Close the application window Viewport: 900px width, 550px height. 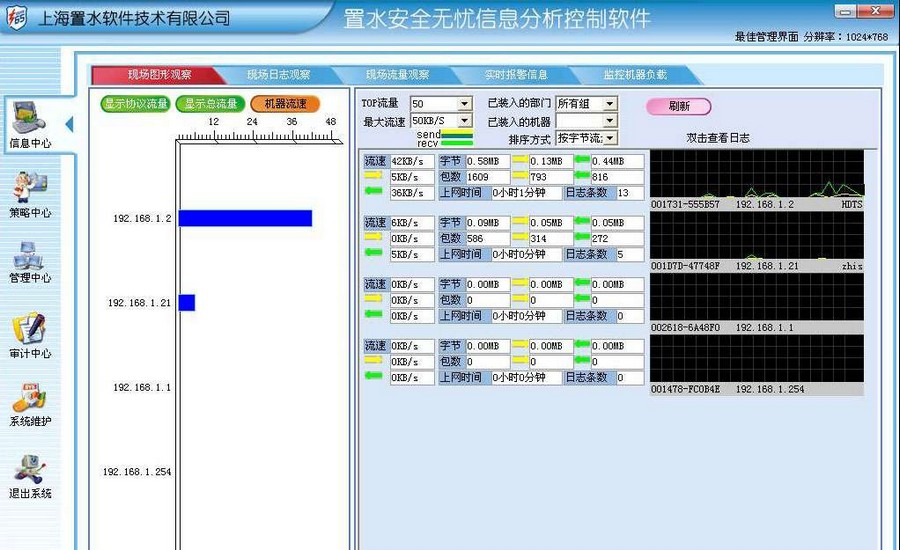[x=875, y=10]
